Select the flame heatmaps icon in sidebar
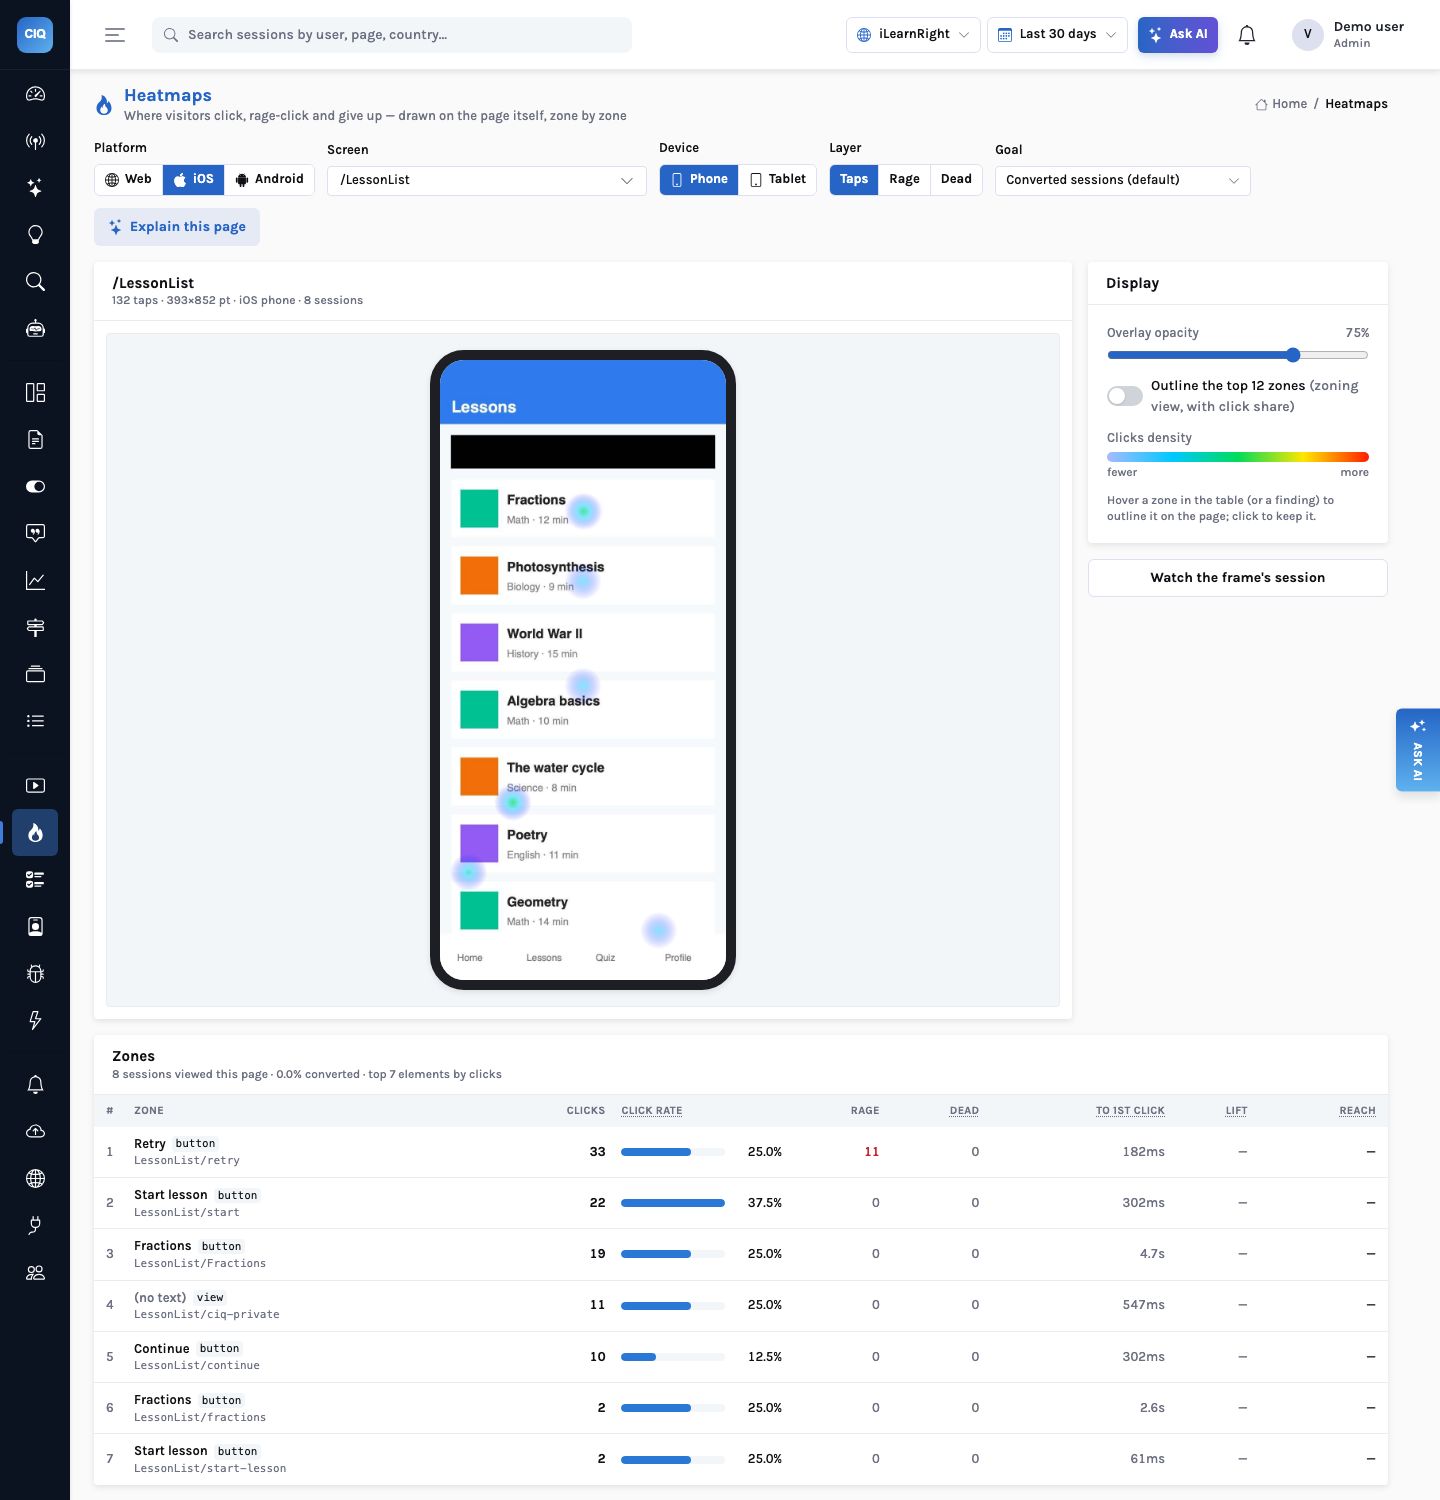The height and width of the screenshot is (1500, 1440). coord(35,833)
